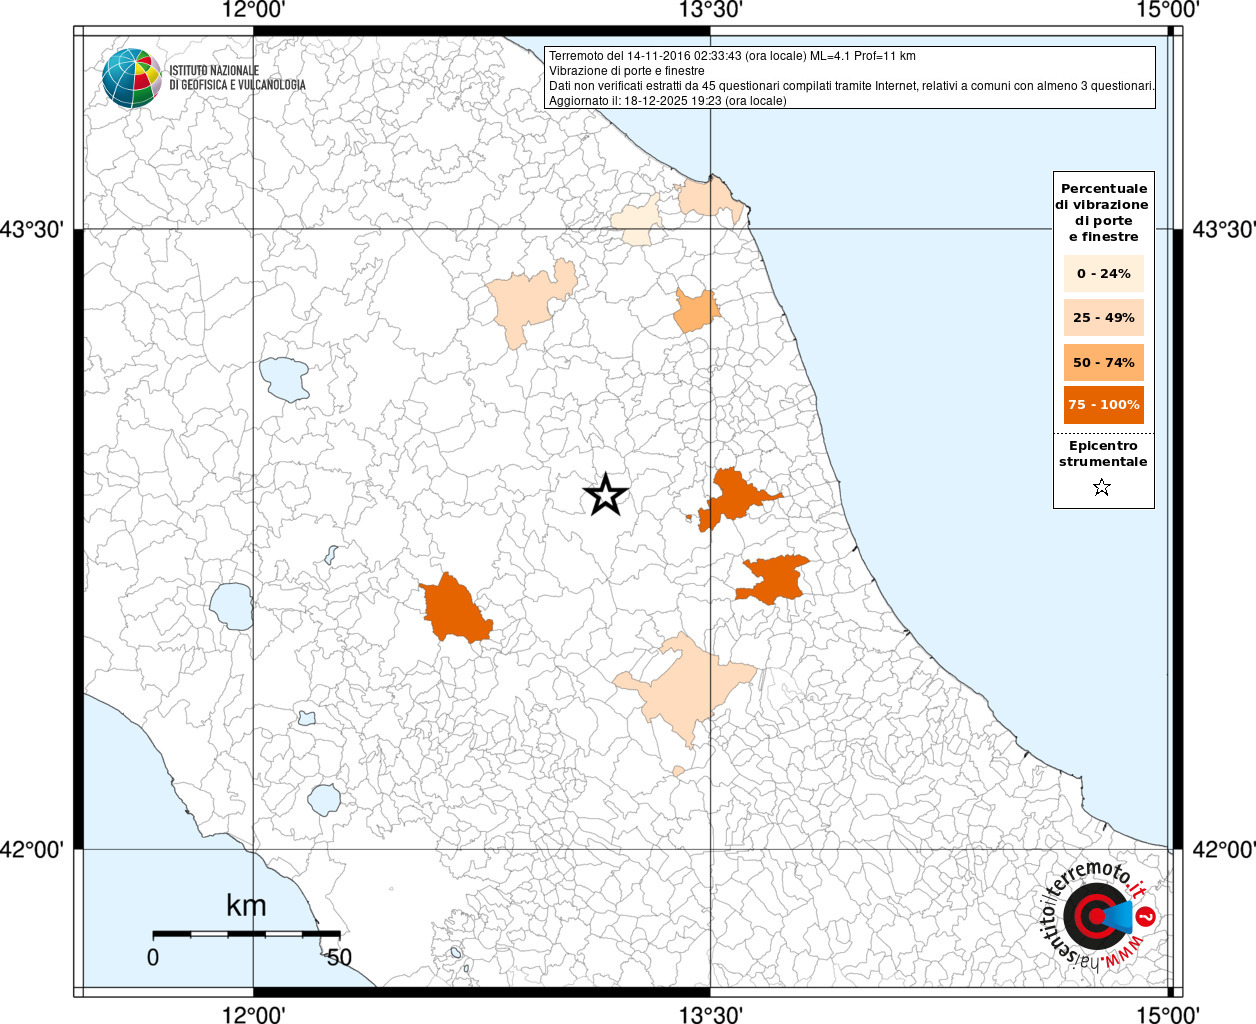Click 'Istituto Nazionale di Geofisica e Vulcanologia' text

tap(237, 78)
